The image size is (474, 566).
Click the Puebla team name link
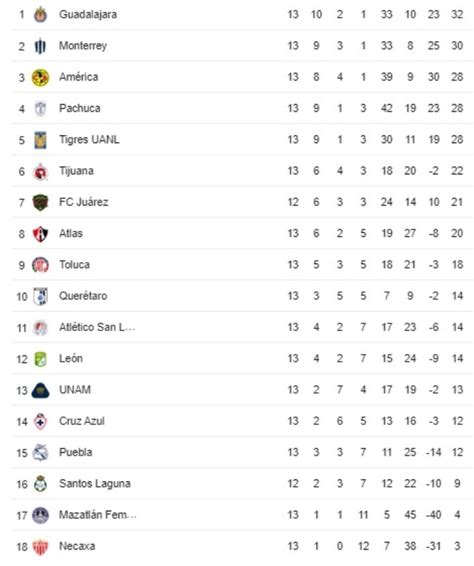[x=75, y=452]
